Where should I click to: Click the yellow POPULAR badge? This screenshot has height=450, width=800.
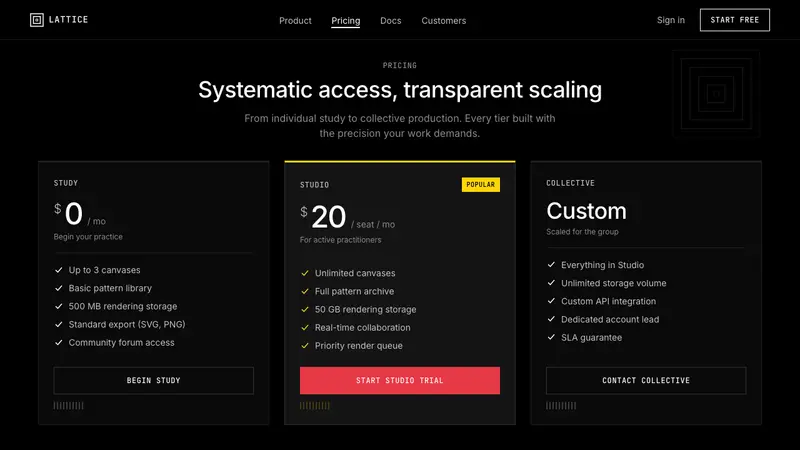point(481,185)
